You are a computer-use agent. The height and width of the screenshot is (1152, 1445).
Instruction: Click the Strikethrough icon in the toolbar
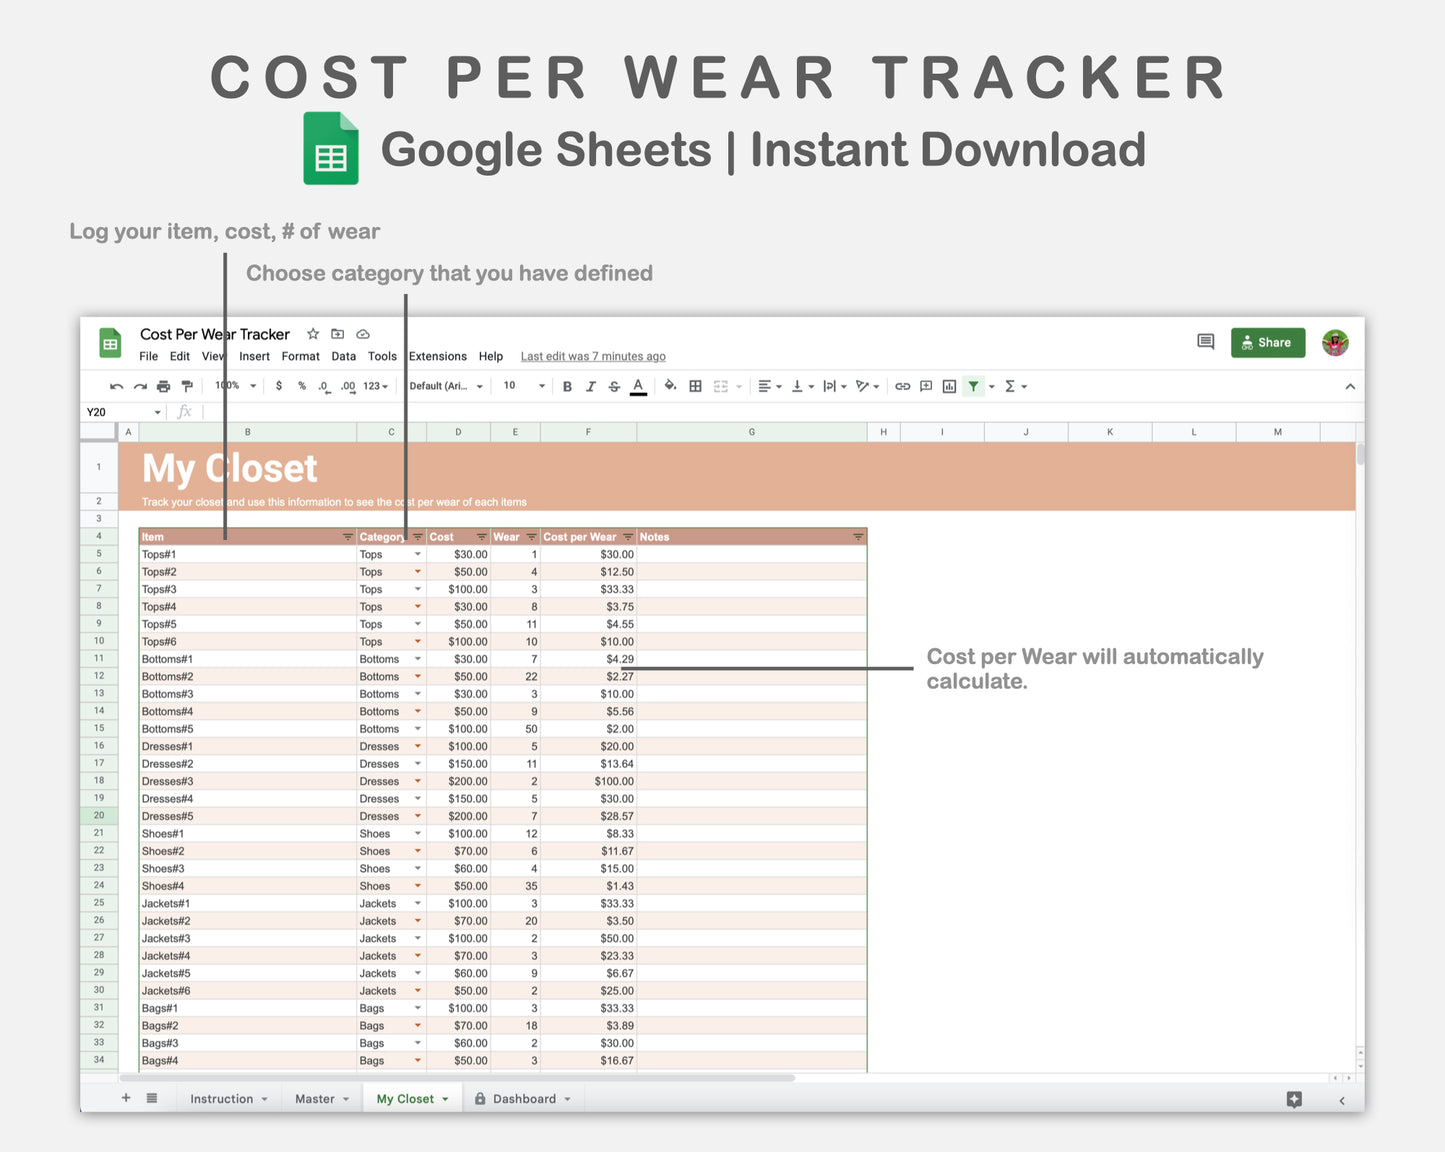614,386
